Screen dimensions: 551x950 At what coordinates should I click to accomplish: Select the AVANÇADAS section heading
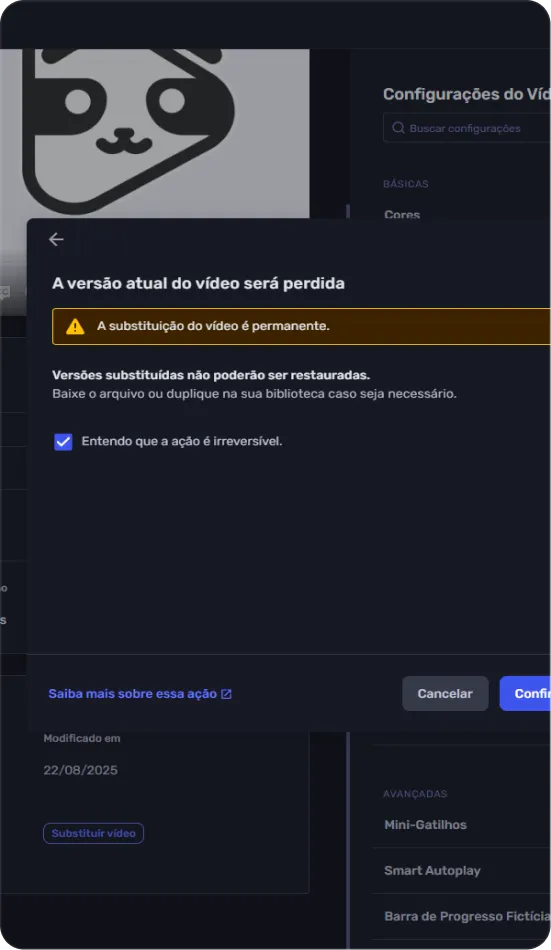[x=415, y=794]
